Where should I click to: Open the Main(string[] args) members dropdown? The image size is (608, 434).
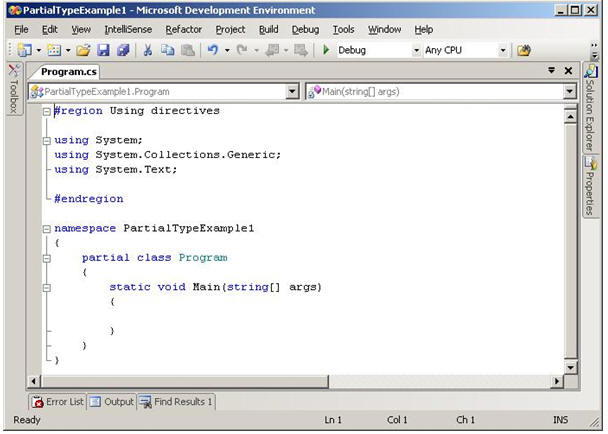click(x=569, y=92)
